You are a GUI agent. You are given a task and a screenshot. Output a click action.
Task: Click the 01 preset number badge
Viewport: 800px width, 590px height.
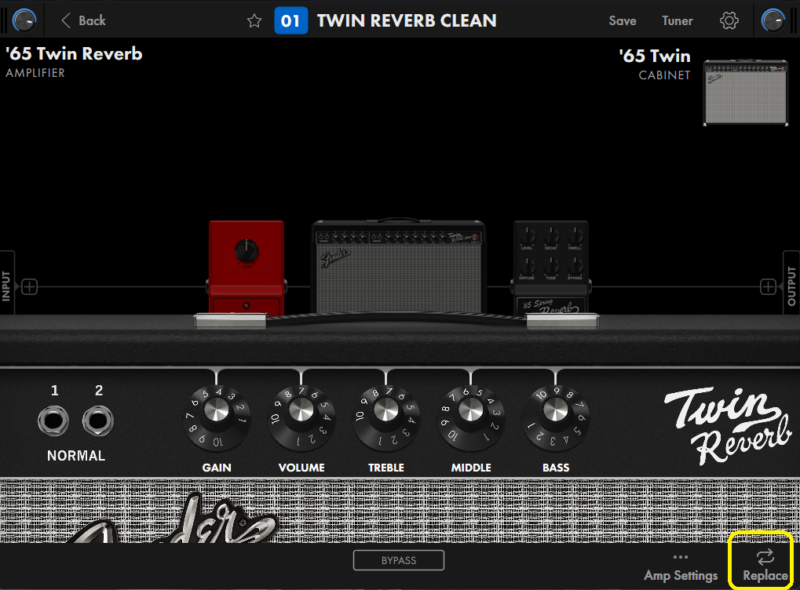[290, 21]
